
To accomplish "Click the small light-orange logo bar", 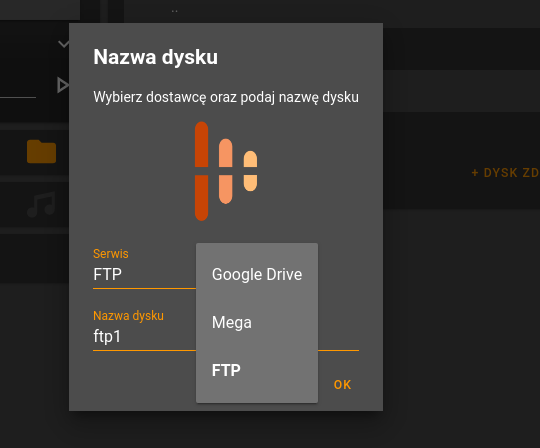I will pyautogui.click(x=250, y=171).
